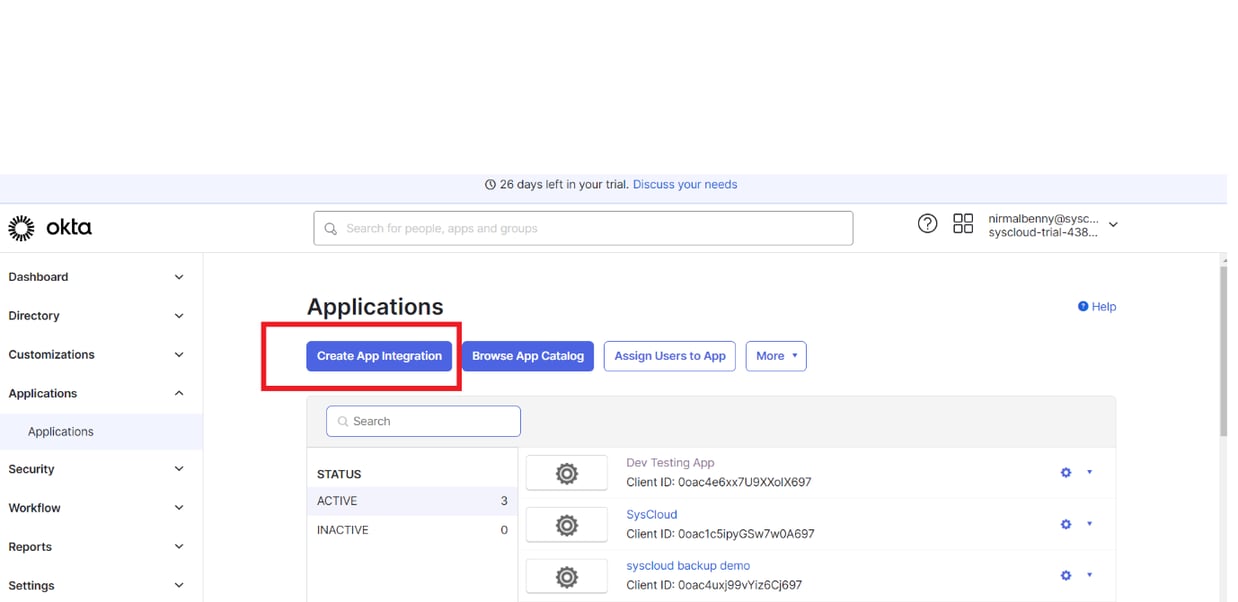
Task: Click the Help info icon near top right
Action: [x=1084, y=306]
